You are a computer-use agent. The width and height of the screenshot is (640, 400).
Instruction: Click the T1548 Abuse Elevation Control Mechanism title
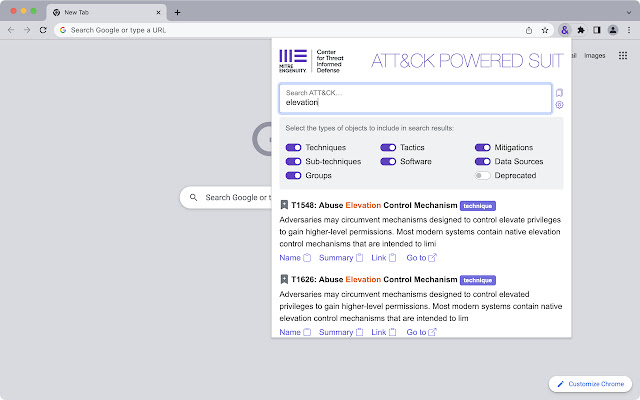tap(374, 205)
